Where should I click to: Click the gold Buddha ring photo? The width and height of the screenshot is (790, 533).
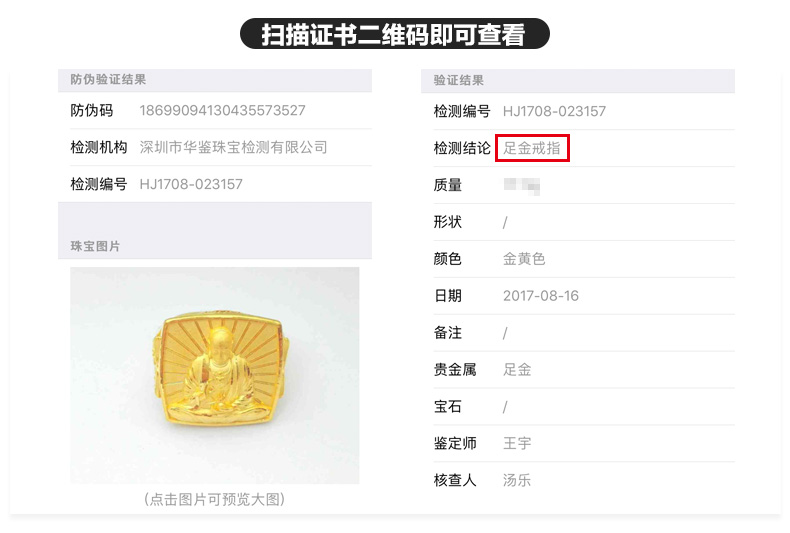(215, 375)
